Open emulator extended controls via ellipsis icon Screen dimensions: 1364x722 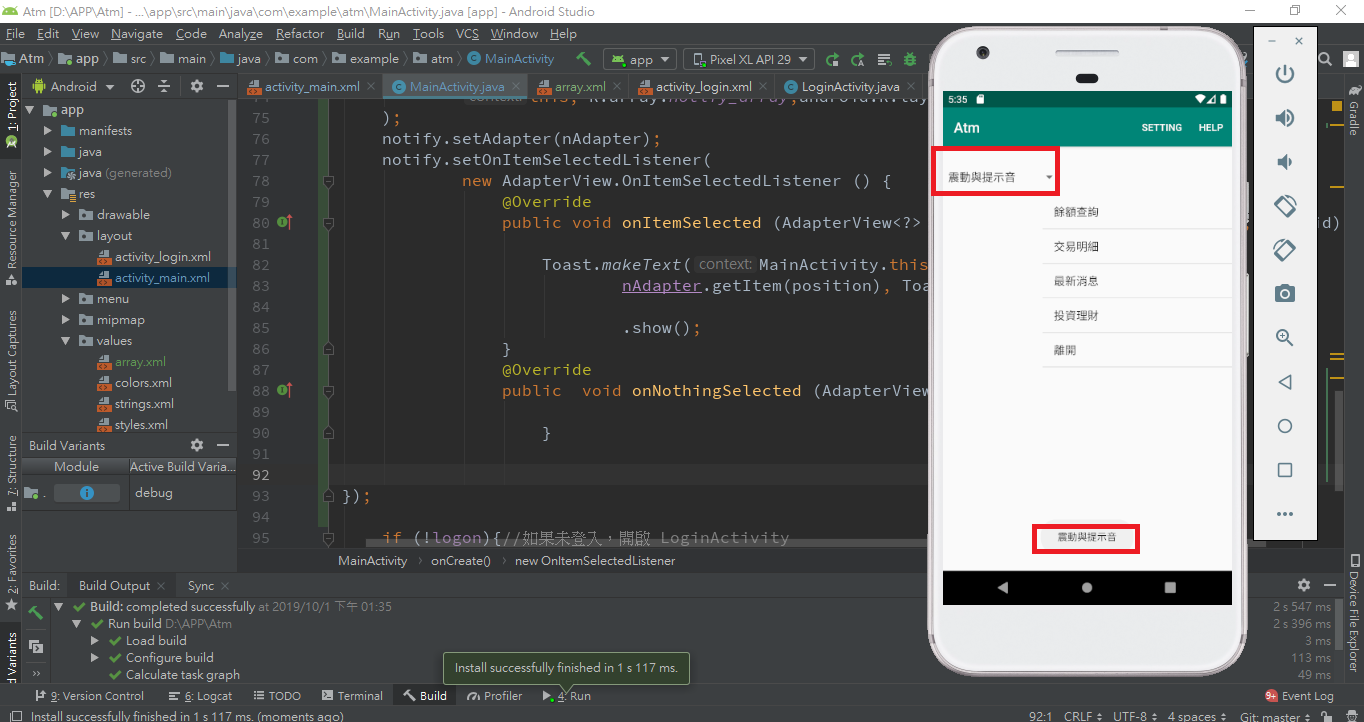click(1285, 514)
